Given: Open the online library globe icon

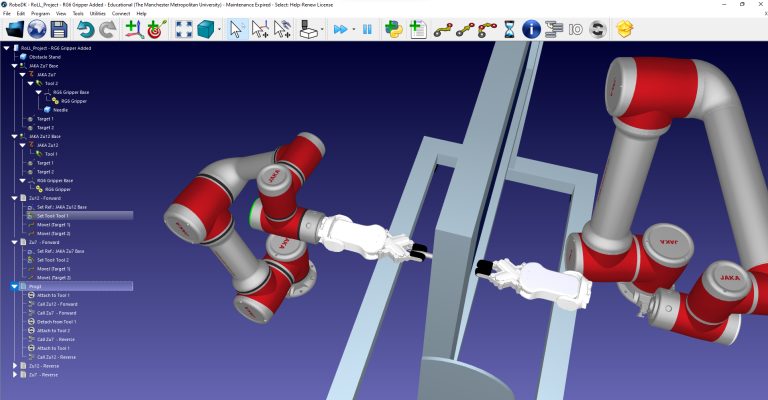Looking at the screenshot, I should [x=37, y=29].
